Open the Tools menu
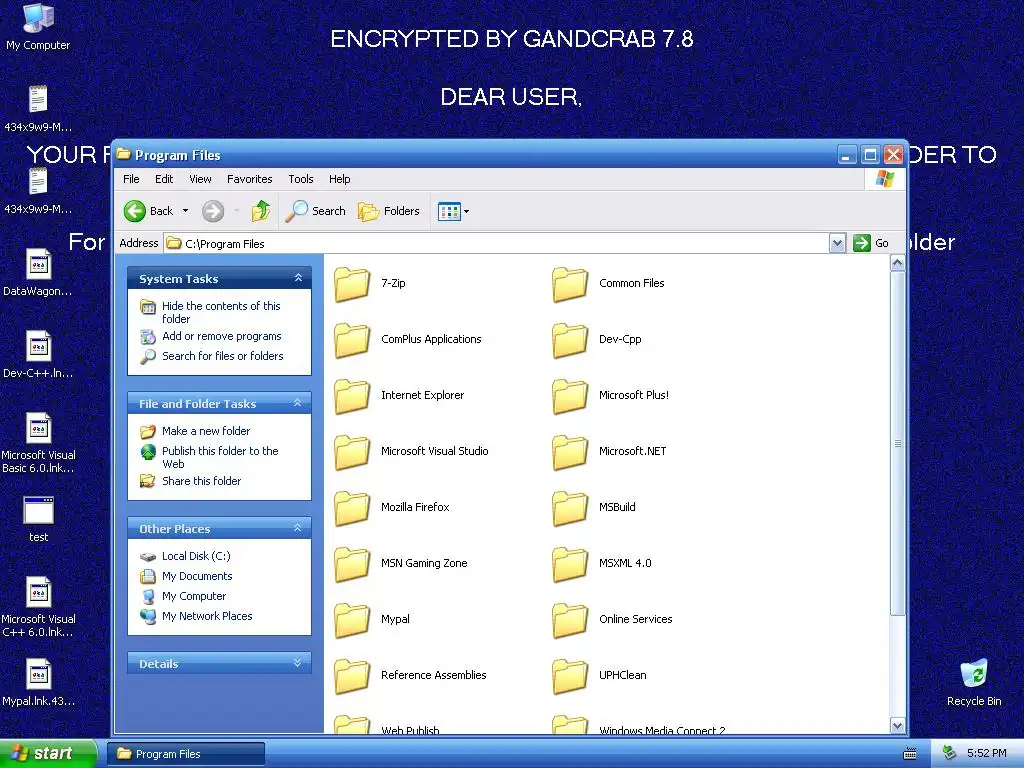This screenshot has width=1024, height=768. point(300,179)
